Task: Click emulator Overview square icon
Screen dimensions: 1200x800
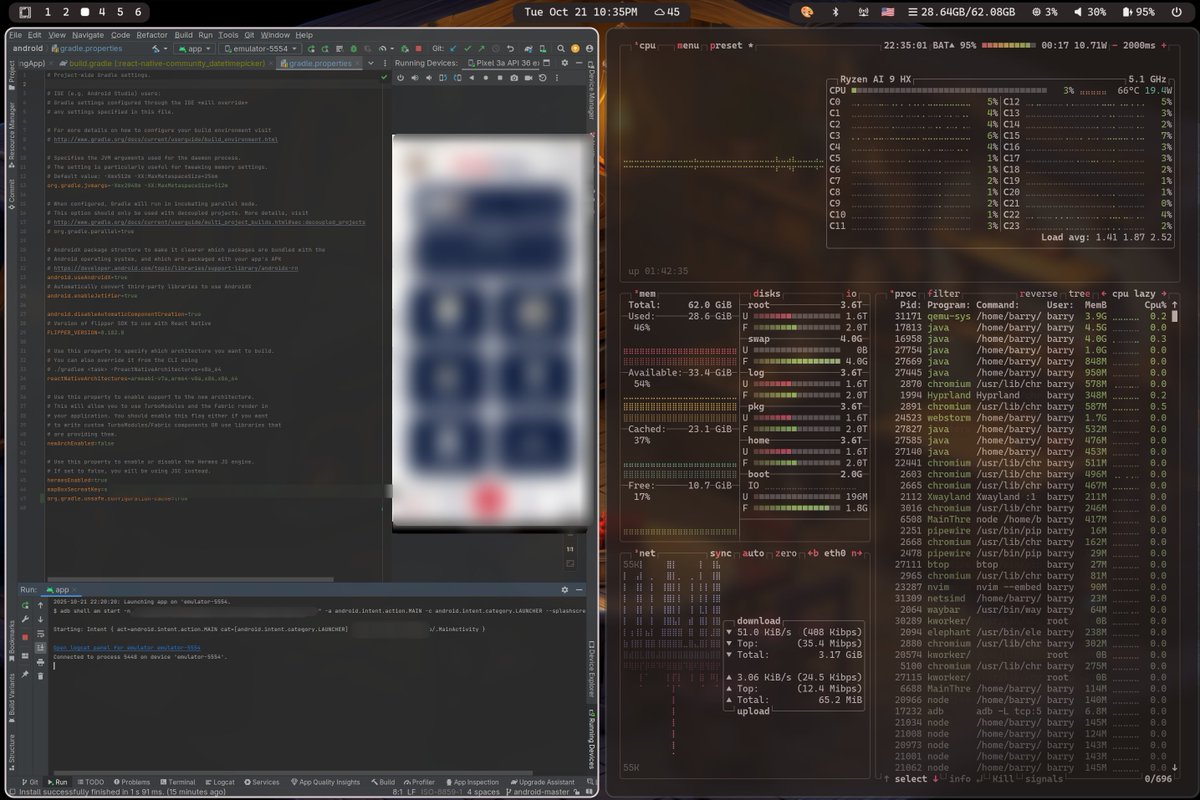Action: coord(500,78)
